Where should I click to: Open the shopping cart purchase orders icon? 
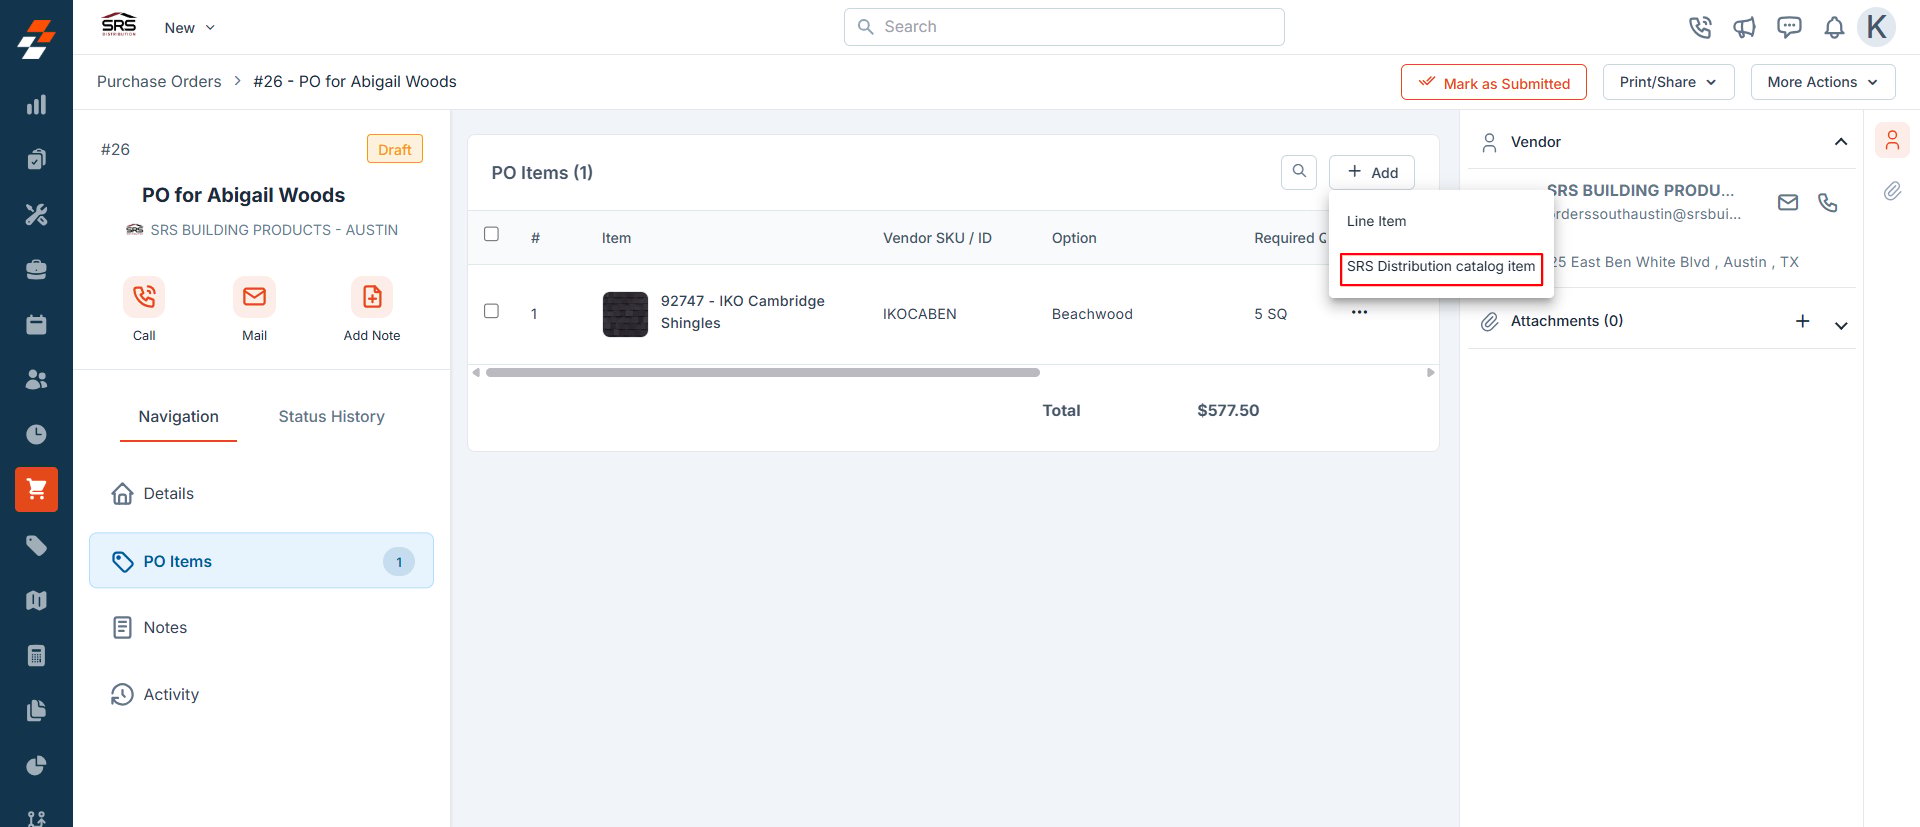coord(36,489)
